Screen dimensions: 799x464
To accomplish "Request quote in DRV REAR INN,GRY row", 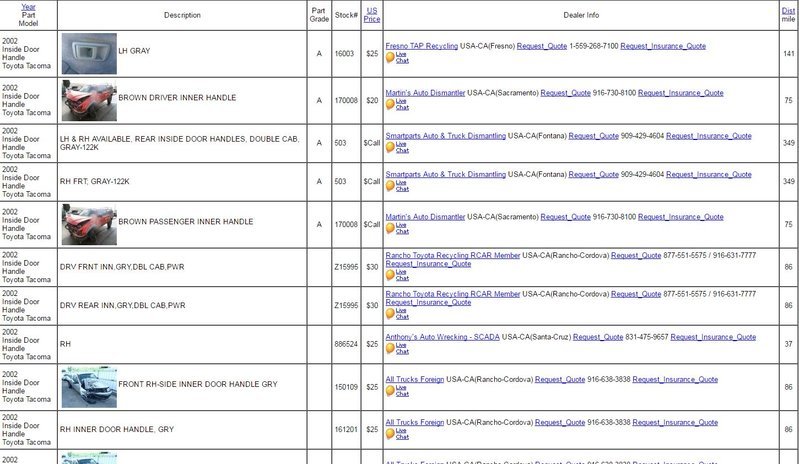I will coord(635,294).
